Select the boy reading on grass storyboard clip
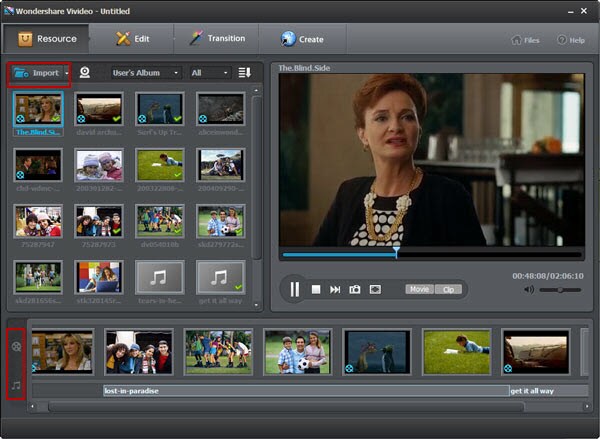The height and width of the screenshot is (439, 600). [457, 352]
